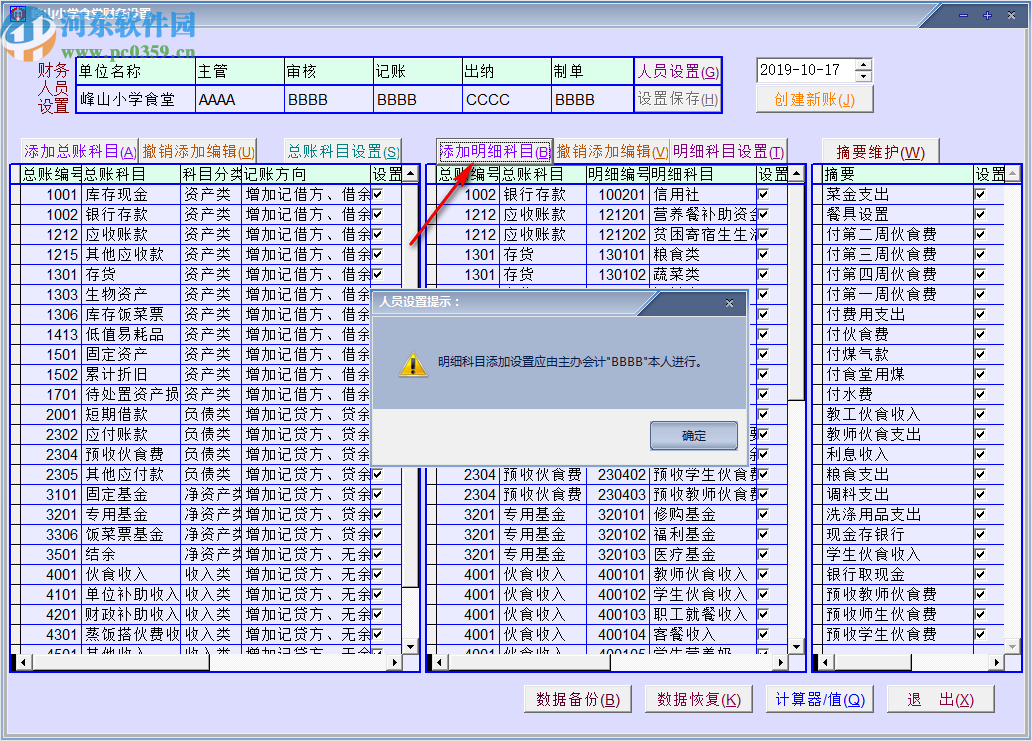Click the 撤销添加编辑(V) button
The height and width of the screenshot is (741, 1032).
(x=612, y=151)
